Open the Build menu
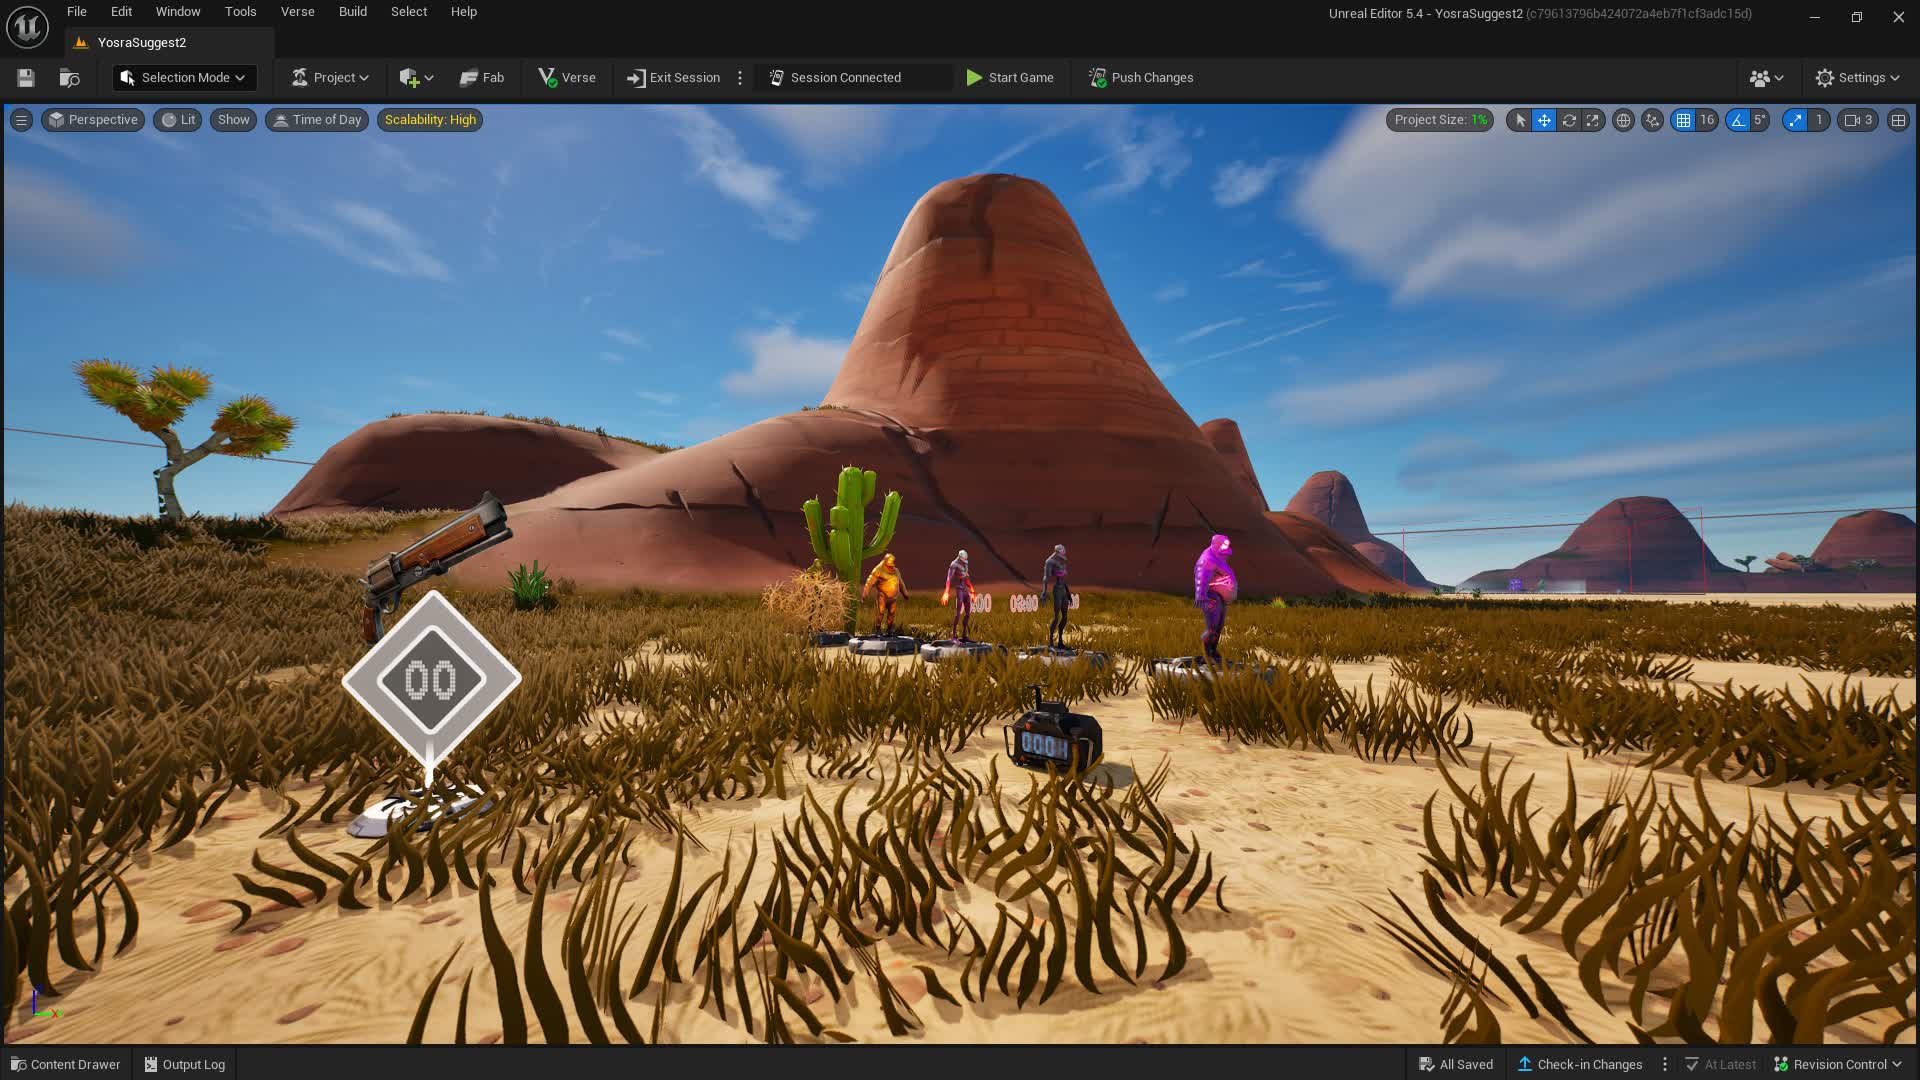Viewport: 1920px width, 1080px height. coord(353,12)
